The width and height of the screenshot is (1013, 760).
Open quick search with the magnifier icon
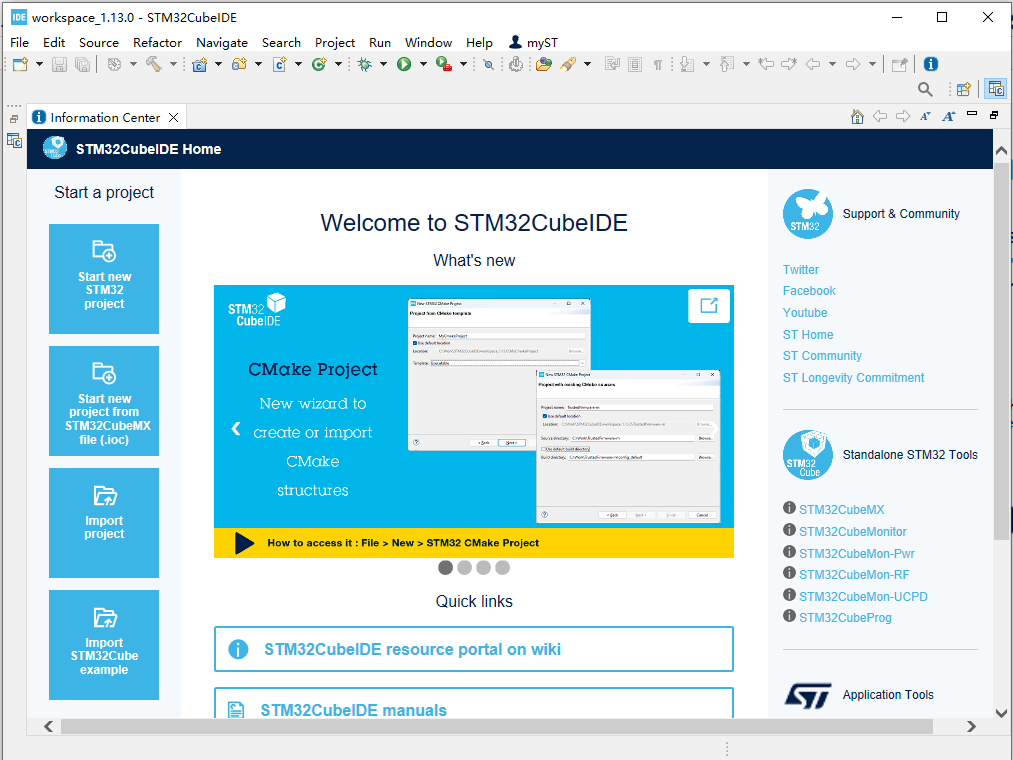(925, 89)
